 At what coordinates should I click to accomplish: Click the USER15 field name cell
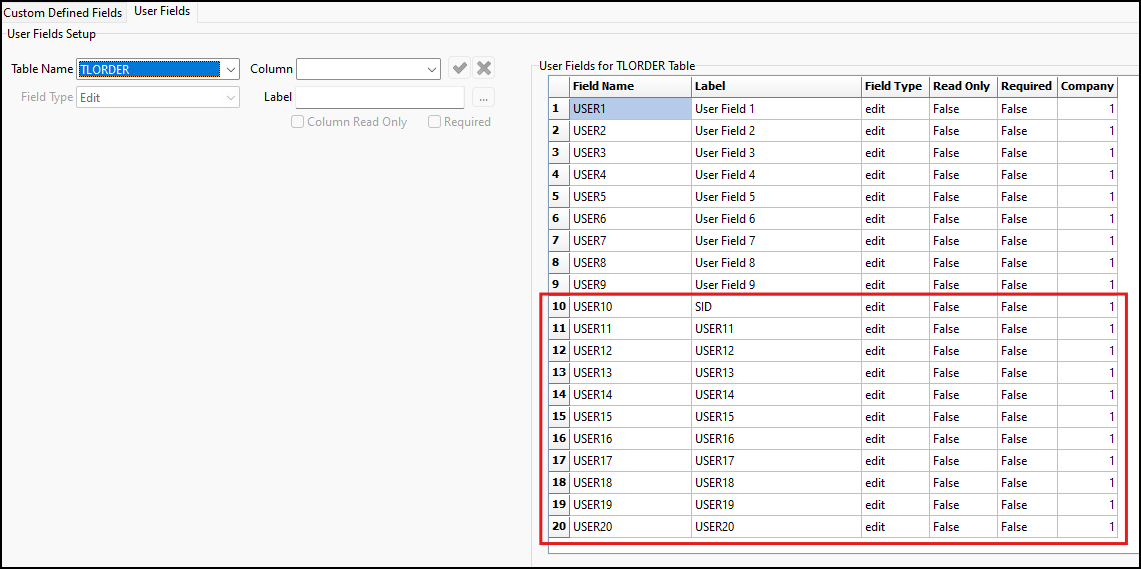629,417
